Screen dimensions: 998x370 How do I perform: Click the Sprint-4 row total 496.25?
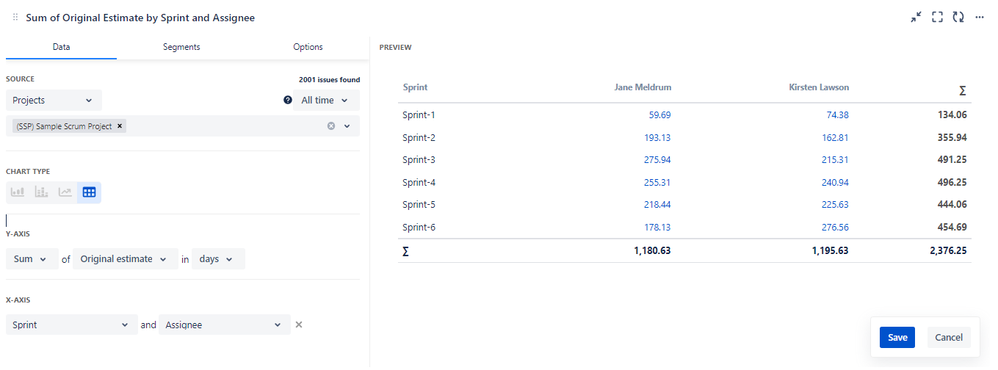pyautogui.click(x=952, y=182)
